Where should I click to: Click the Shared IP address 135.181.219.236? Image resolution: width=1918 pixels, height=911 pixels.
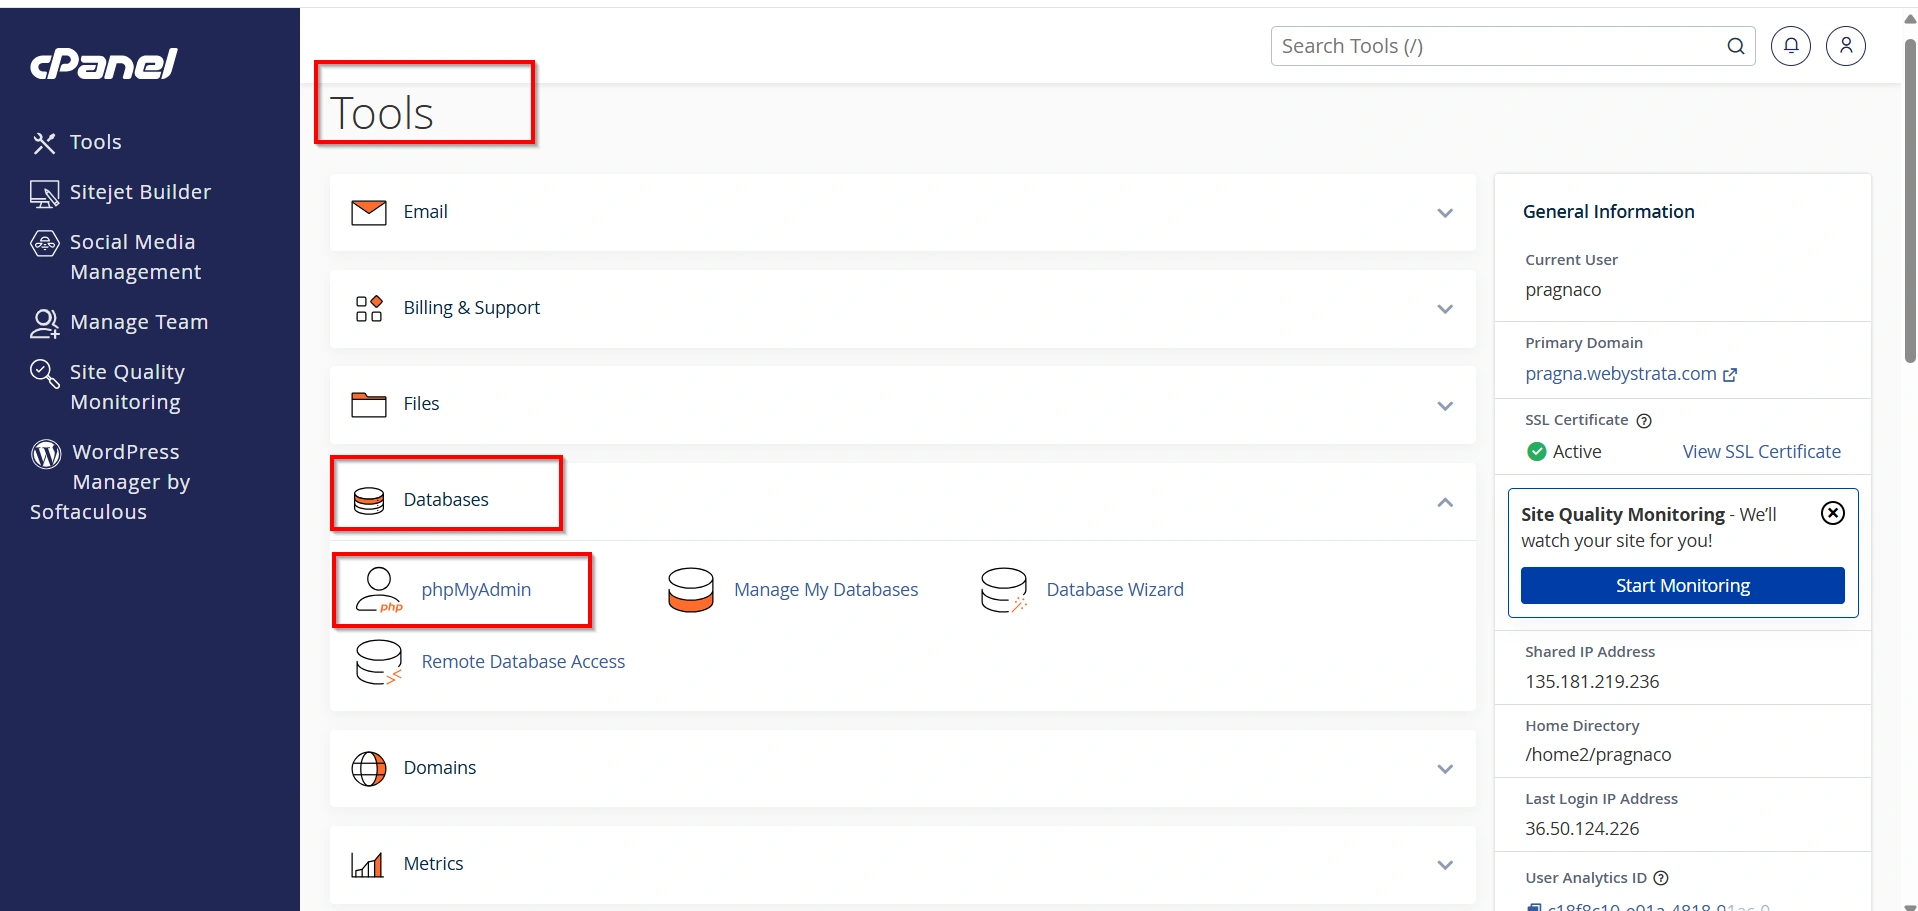1592,682
